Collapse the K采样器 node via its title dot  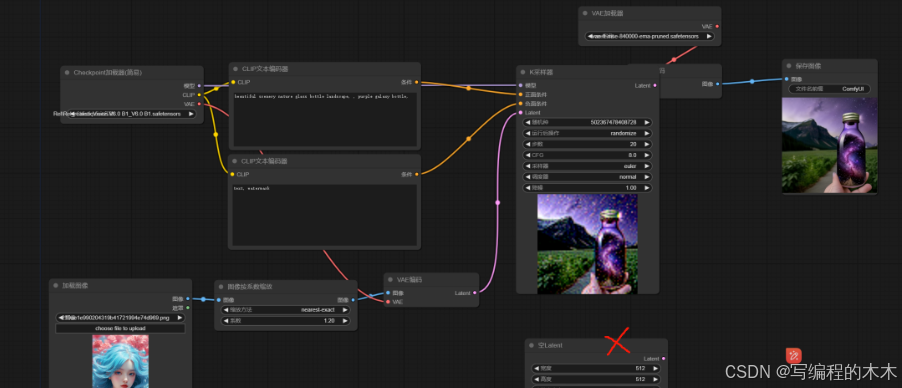(523, 73)
